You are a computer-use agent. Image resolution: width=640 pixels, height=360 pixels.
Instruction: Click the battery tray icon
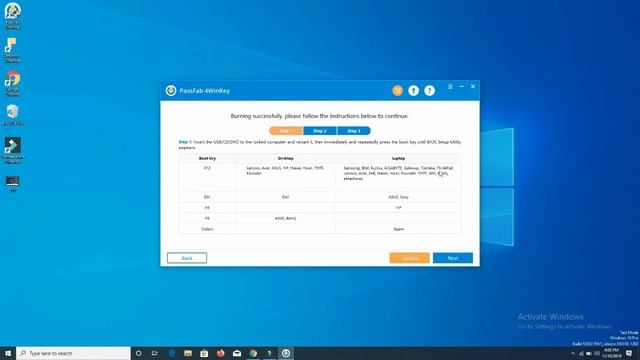point(589,353)
